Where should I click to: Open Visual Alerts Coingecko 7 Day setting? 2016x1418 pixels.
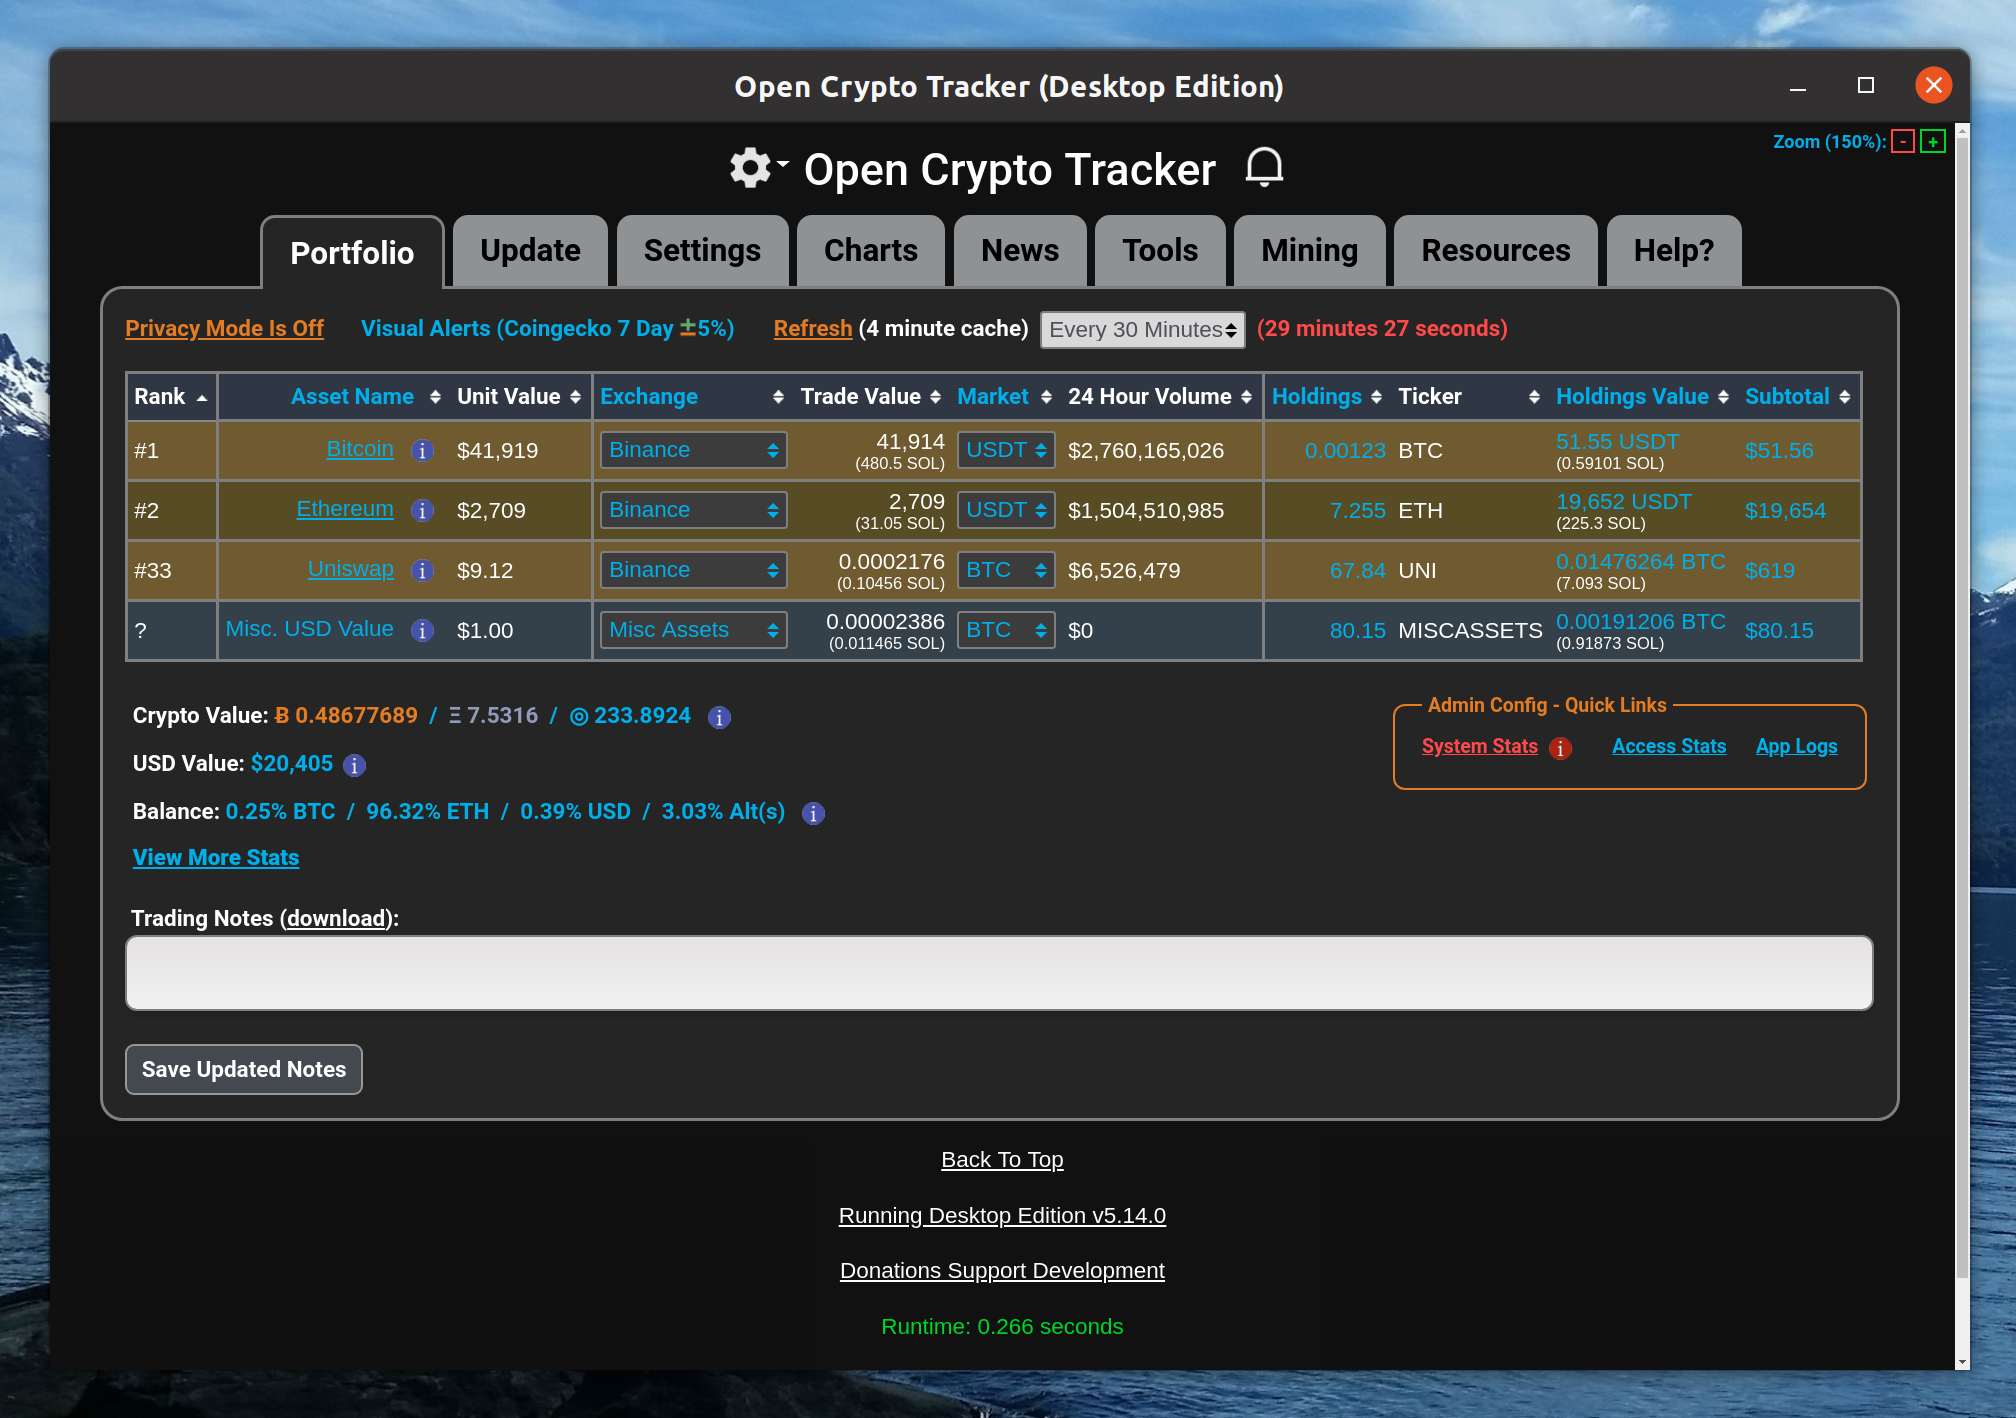547,329
